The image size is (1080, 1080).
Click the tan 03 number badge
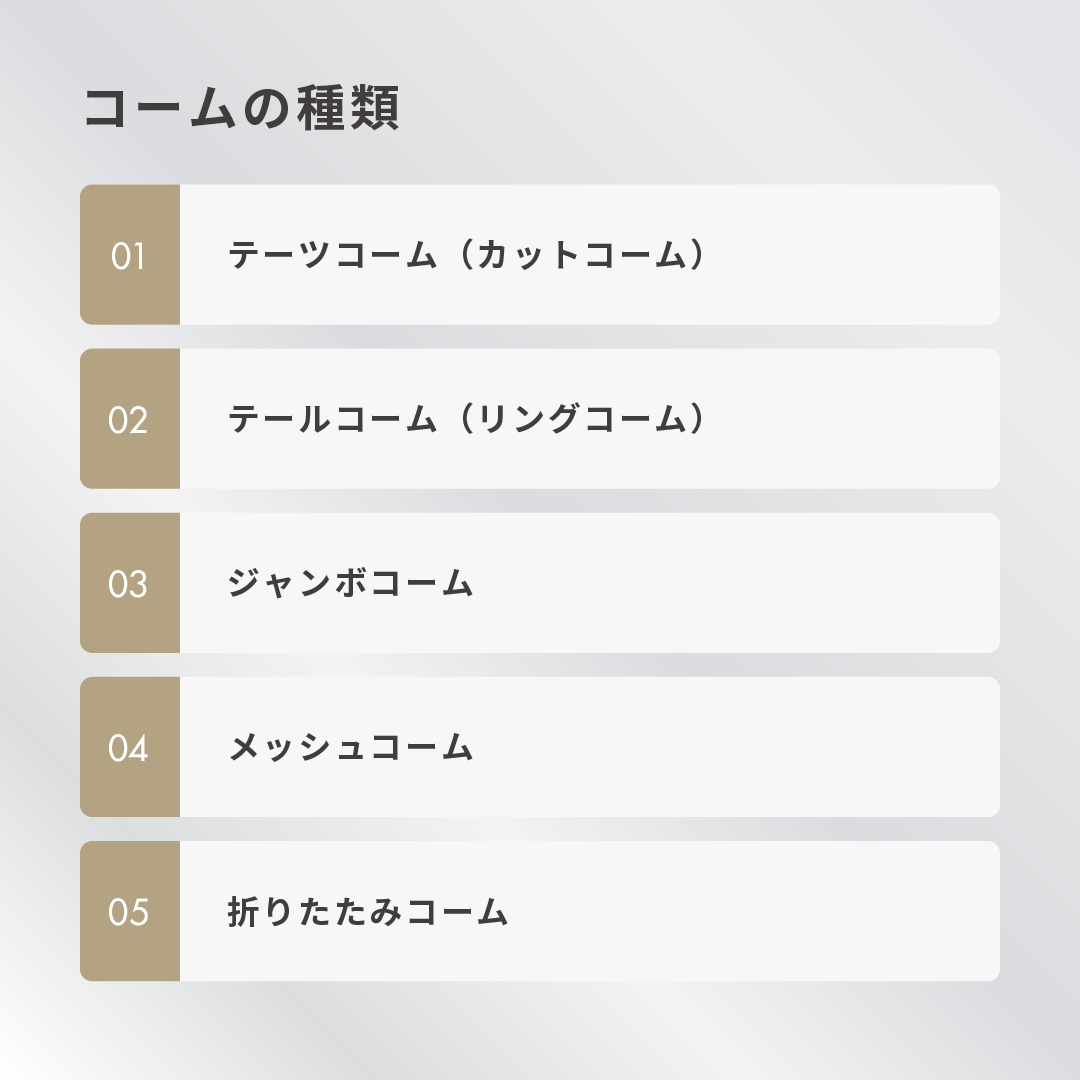(129, 584)
